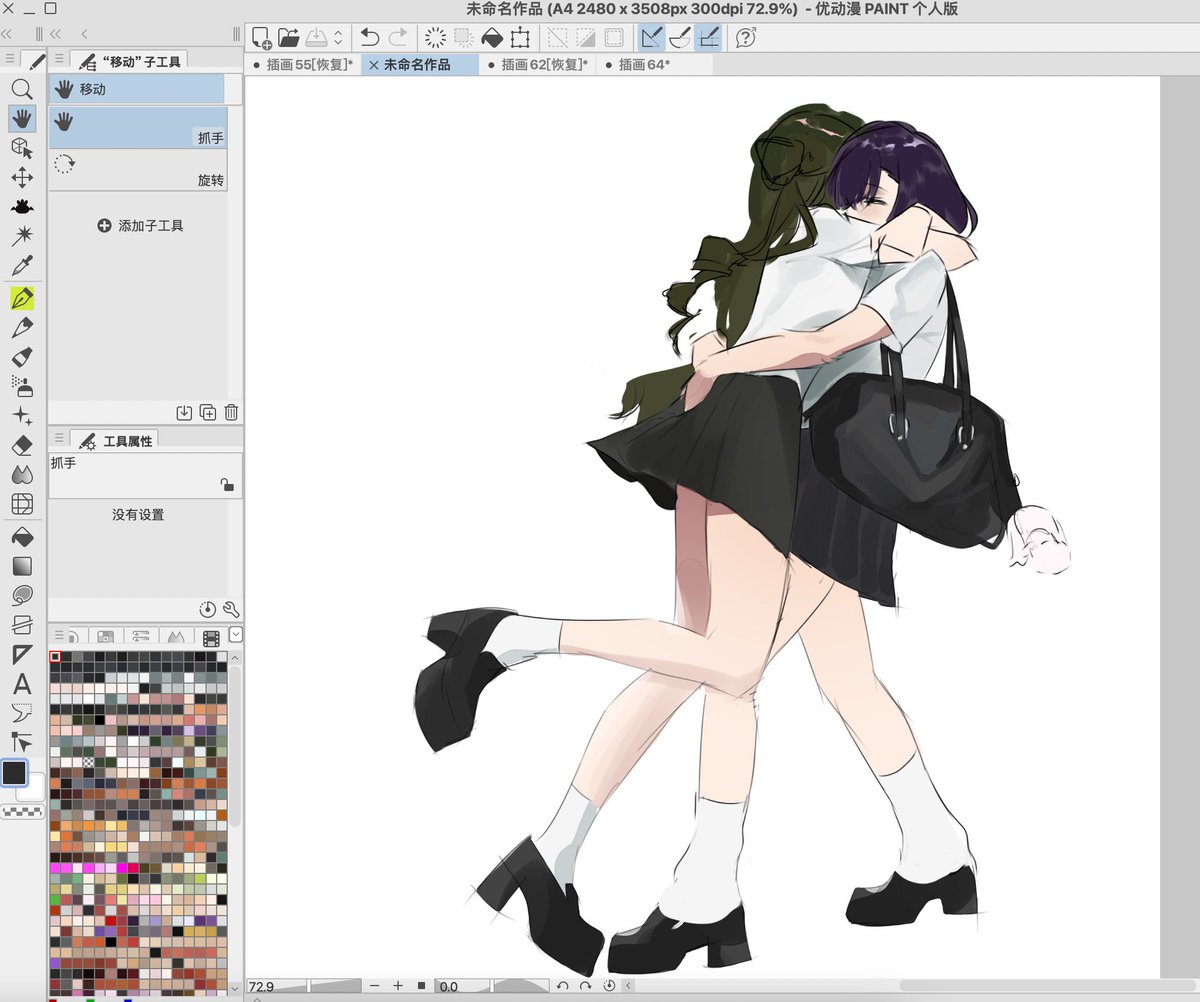Screen dimensions: 1200x1002
Task: Switch to the 插画 55[恢复]* tab
Action: pos(303,65)
